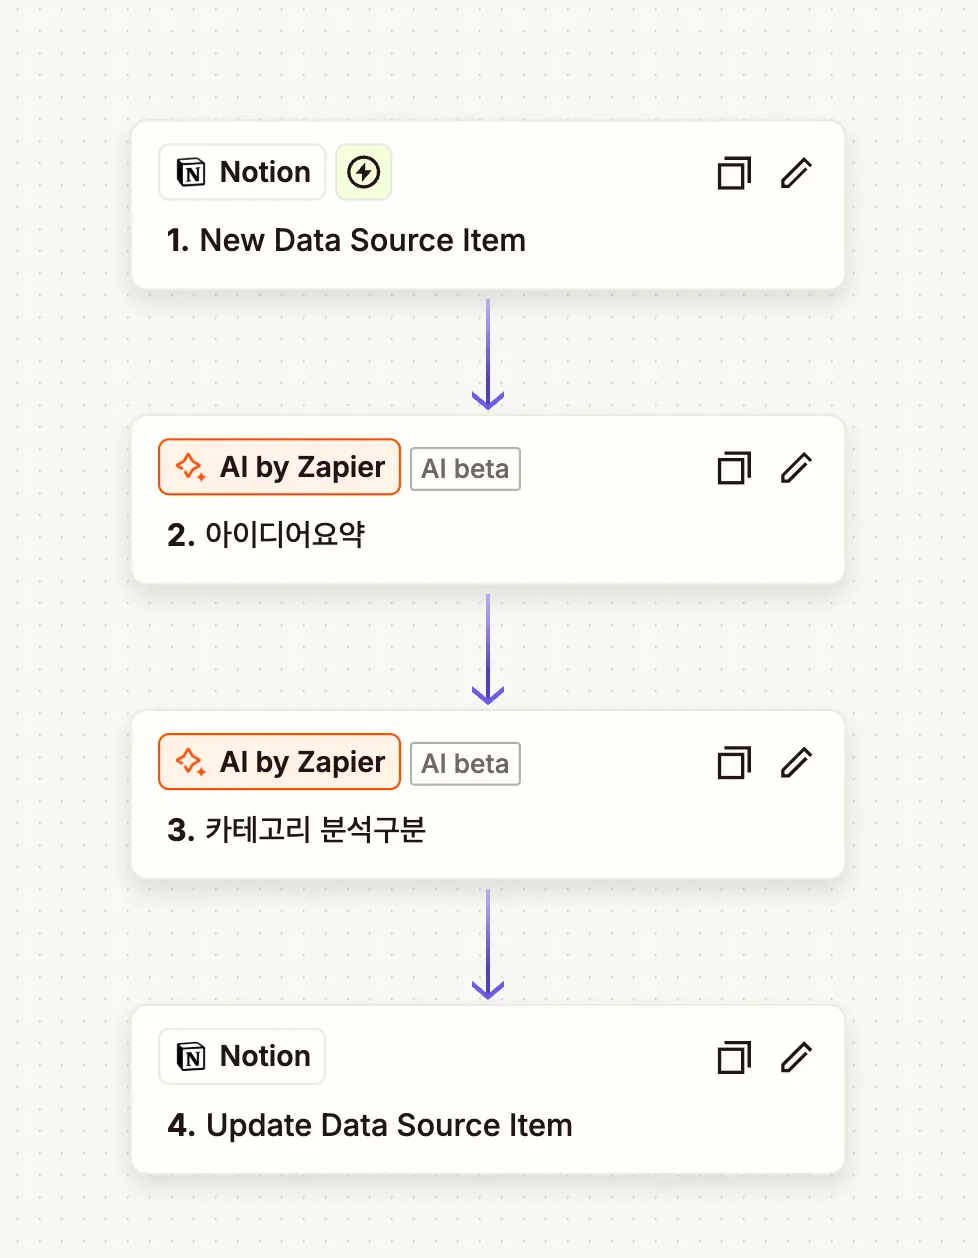Select the '4. Update Data Source Item' title
Viewport: 978px width, 1258px height.
[370, 1125]
